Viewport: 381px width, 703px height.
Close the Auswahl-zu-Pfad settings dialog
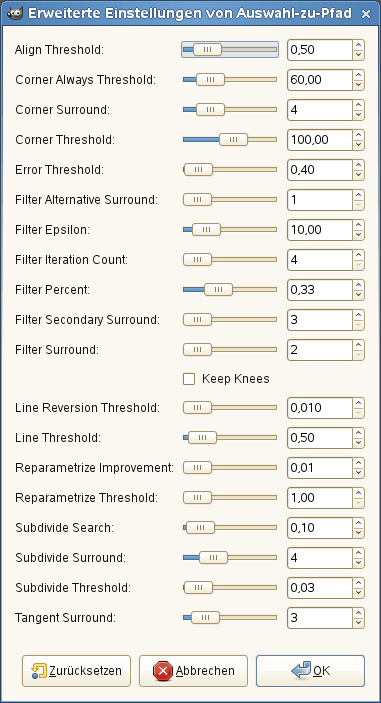(x=366, y=14)
